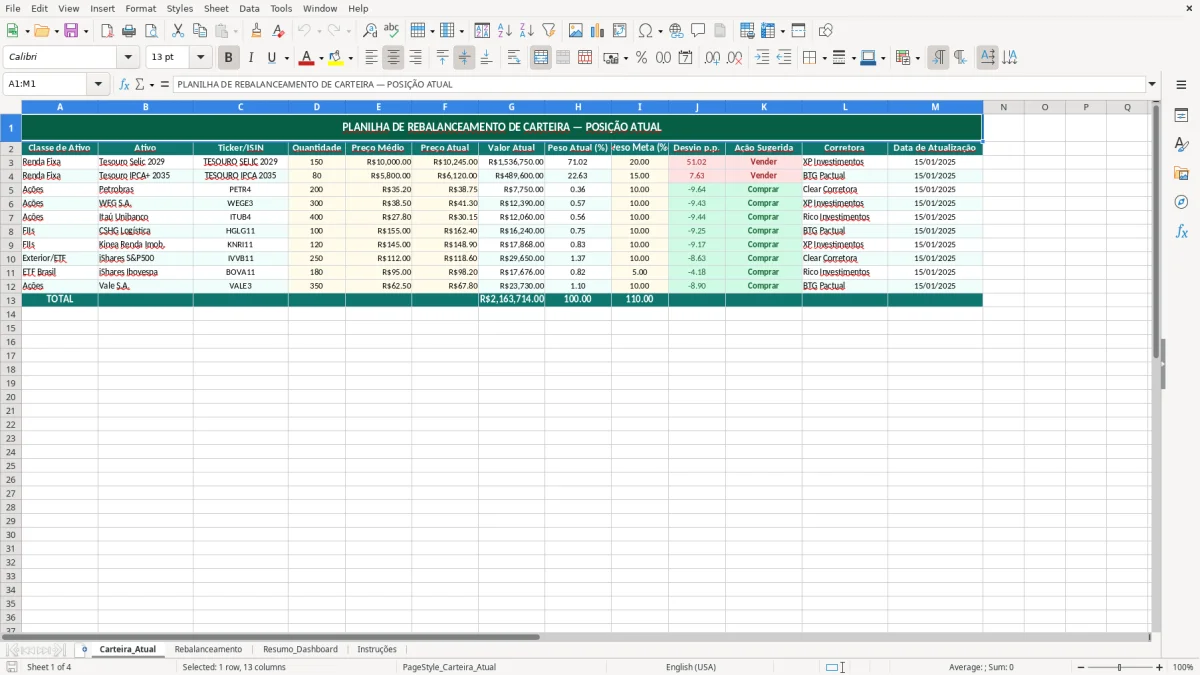Toggle Merge and Center Cells

541,58
